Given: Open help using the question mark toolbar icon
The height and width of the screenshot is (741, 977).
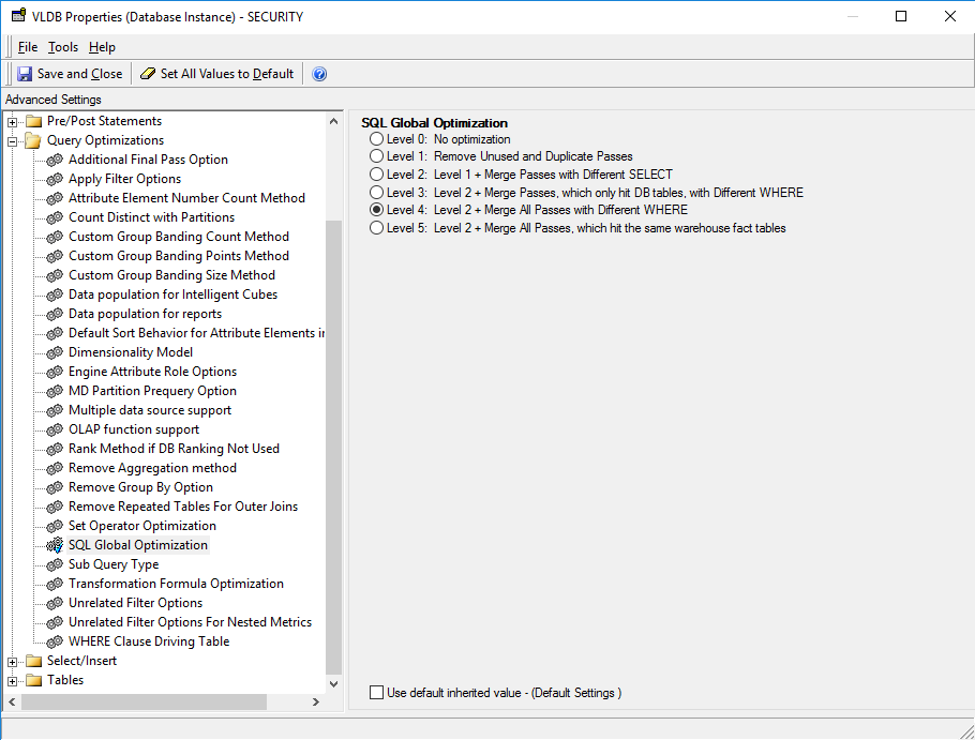Looking at the screenshot, I should click(318, 73).
